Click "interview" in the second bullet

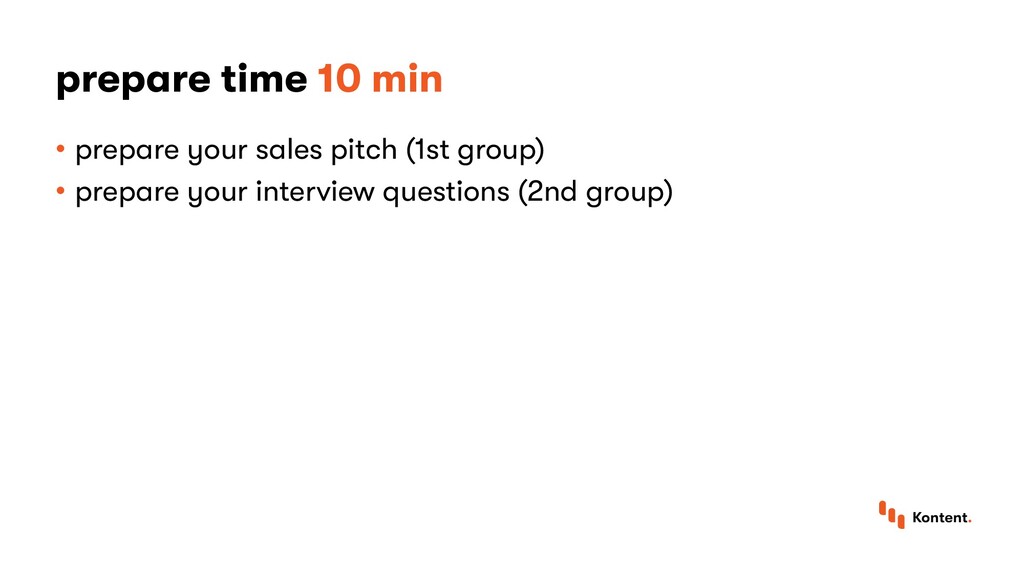(x=315, y=191)
